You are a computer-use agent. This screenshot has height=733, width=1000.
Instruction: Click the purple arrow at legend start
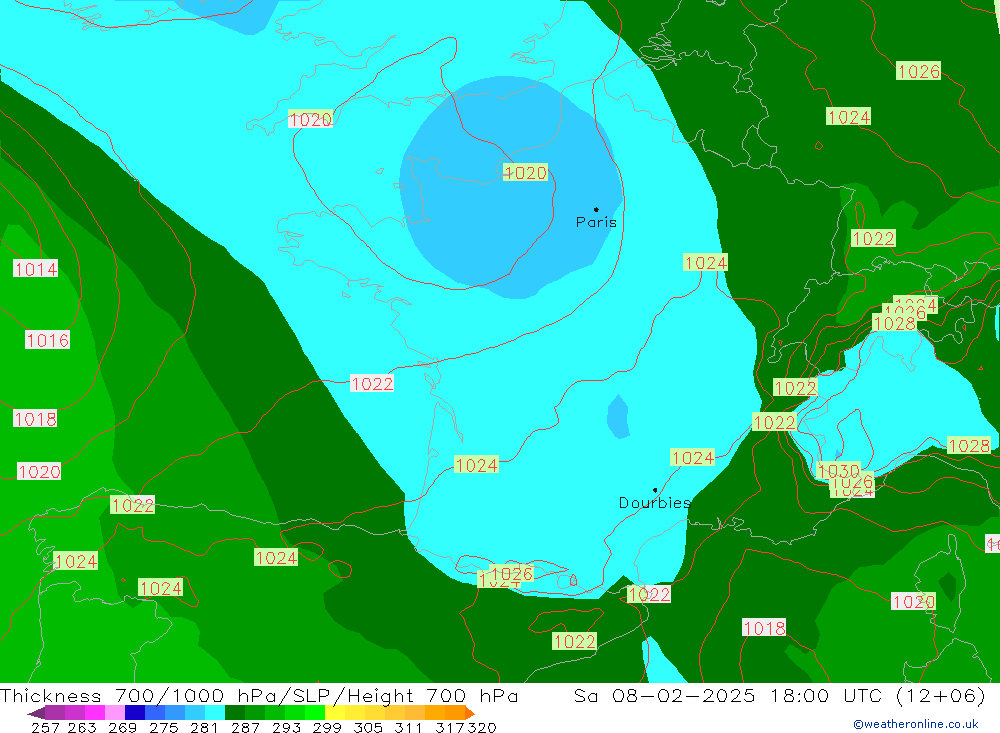point(36,713)
